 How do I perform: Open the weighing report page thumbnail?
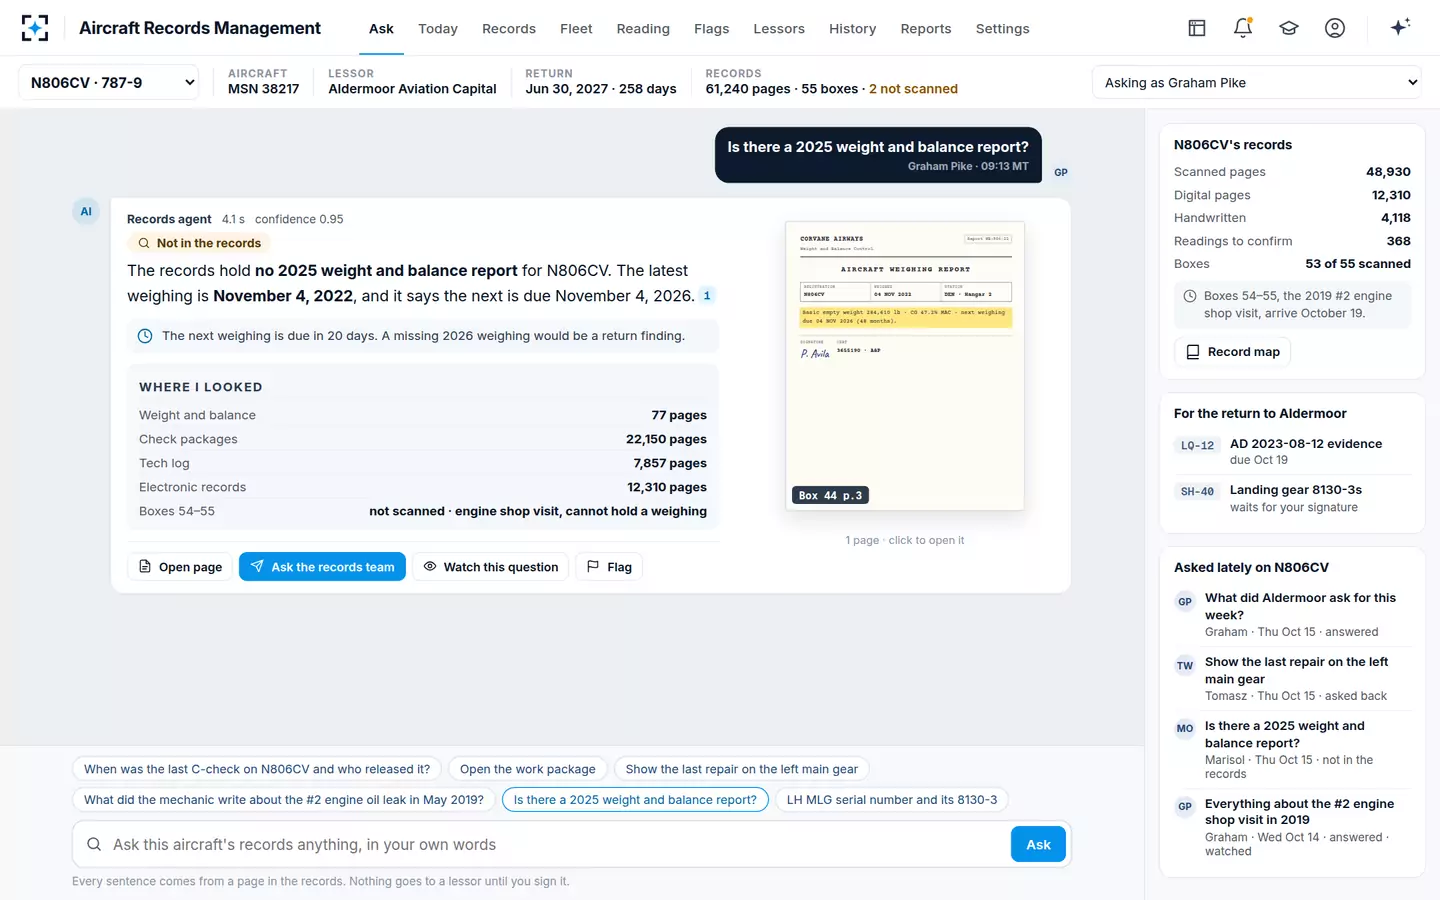tap(905, 366)
